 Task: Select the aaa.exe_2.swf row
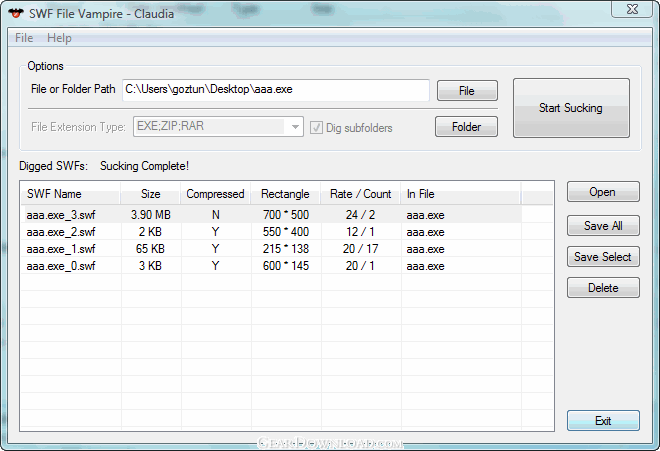point(271,232)
